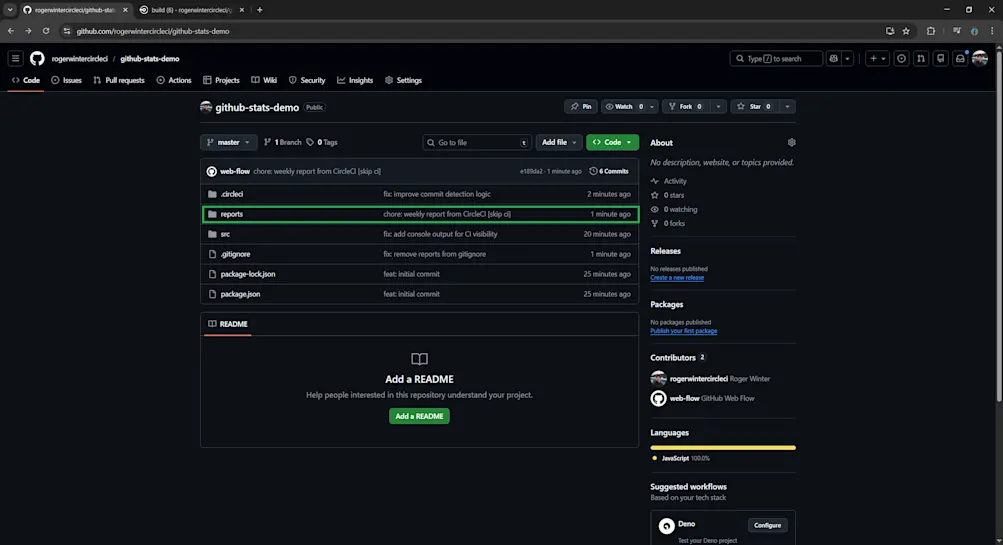
Task: Open the Issues icon in top header
Action: pyautogui.click(x=901, y=58)
